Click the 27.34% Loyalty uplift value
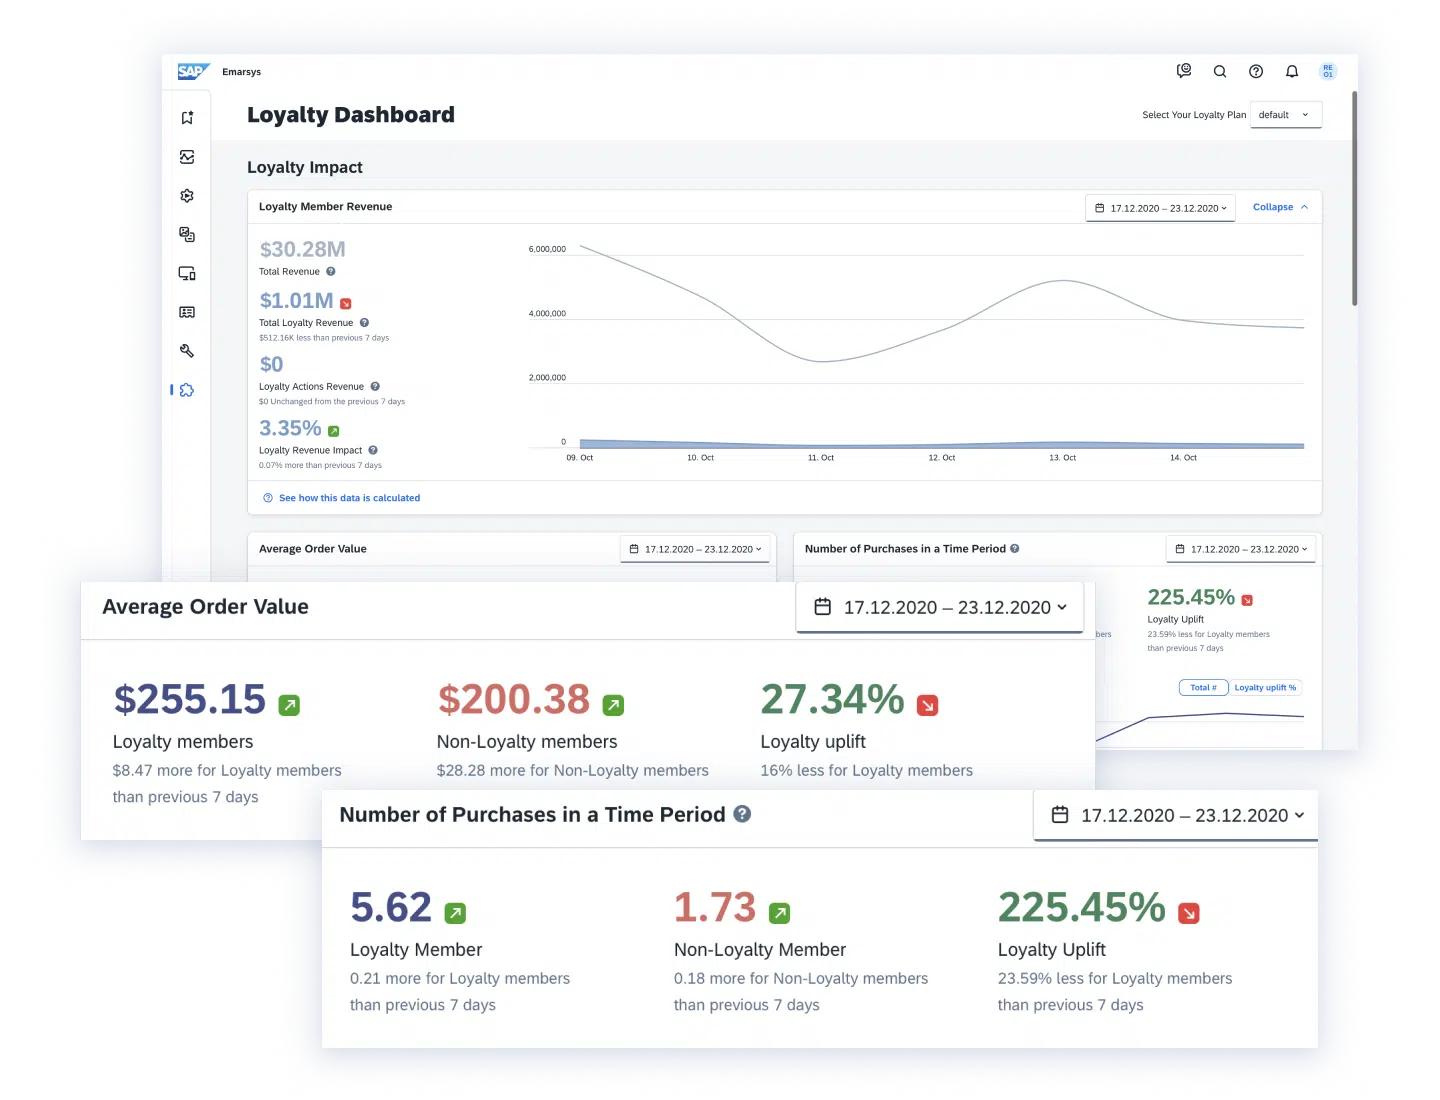Screen dimensions: 1440x1100 click(x=833, y=699)
